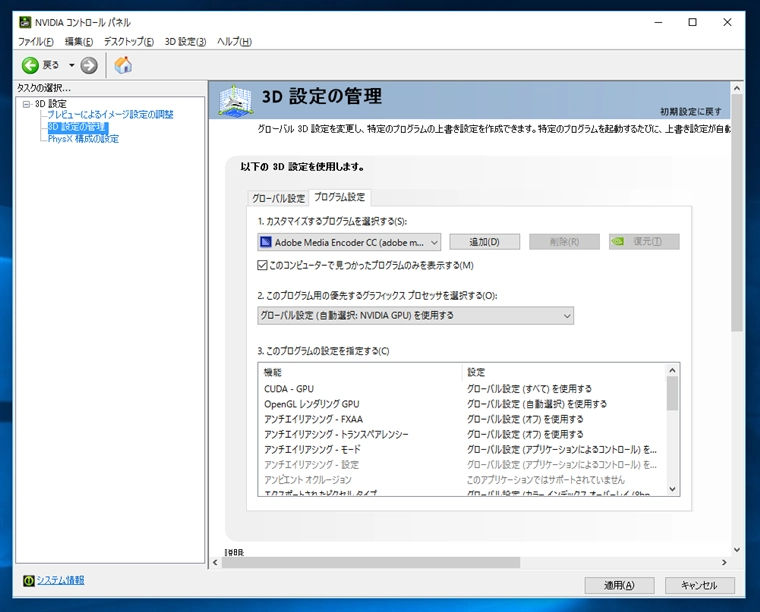Open the ファイル(F) menu
This screenshot has height=612, width=760.
(35, 42)
